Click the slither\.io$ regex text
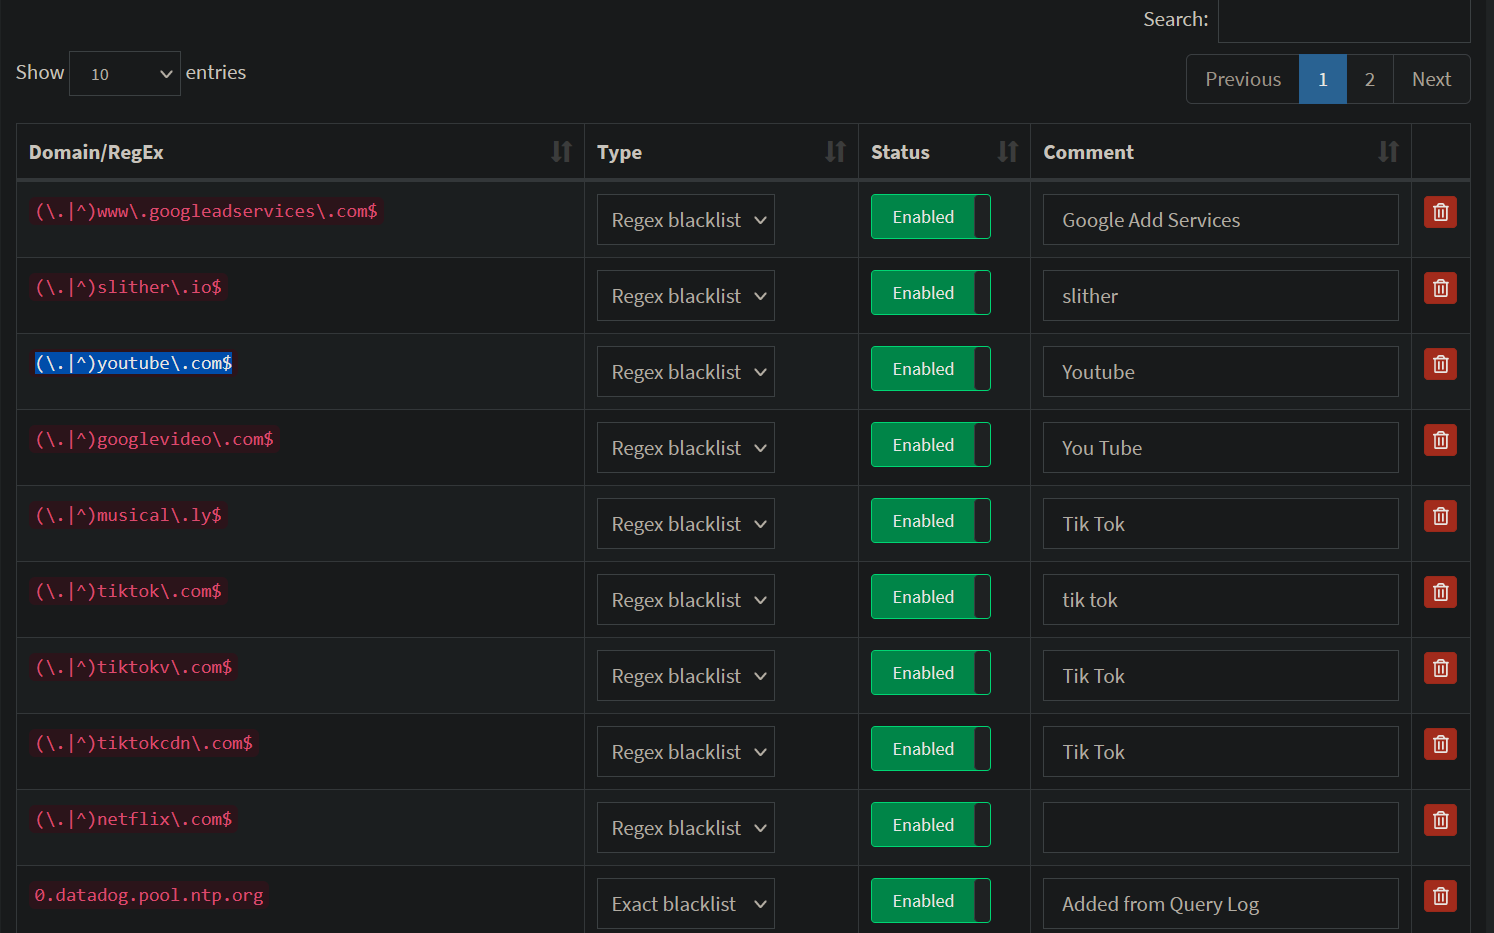 pos(128,287)
